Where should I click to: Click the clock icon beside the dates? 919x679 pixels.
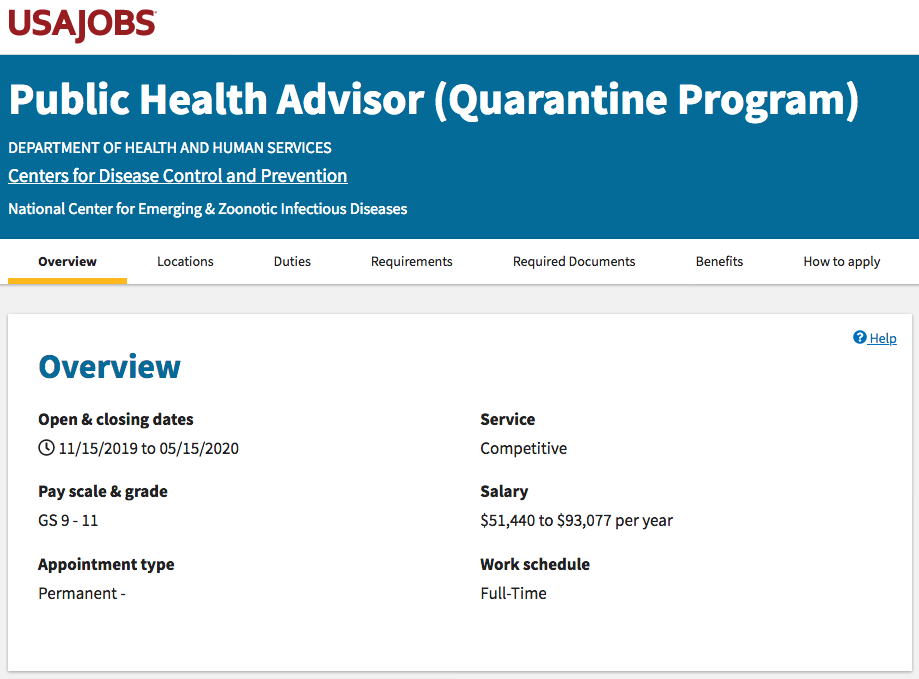point(46,448)
